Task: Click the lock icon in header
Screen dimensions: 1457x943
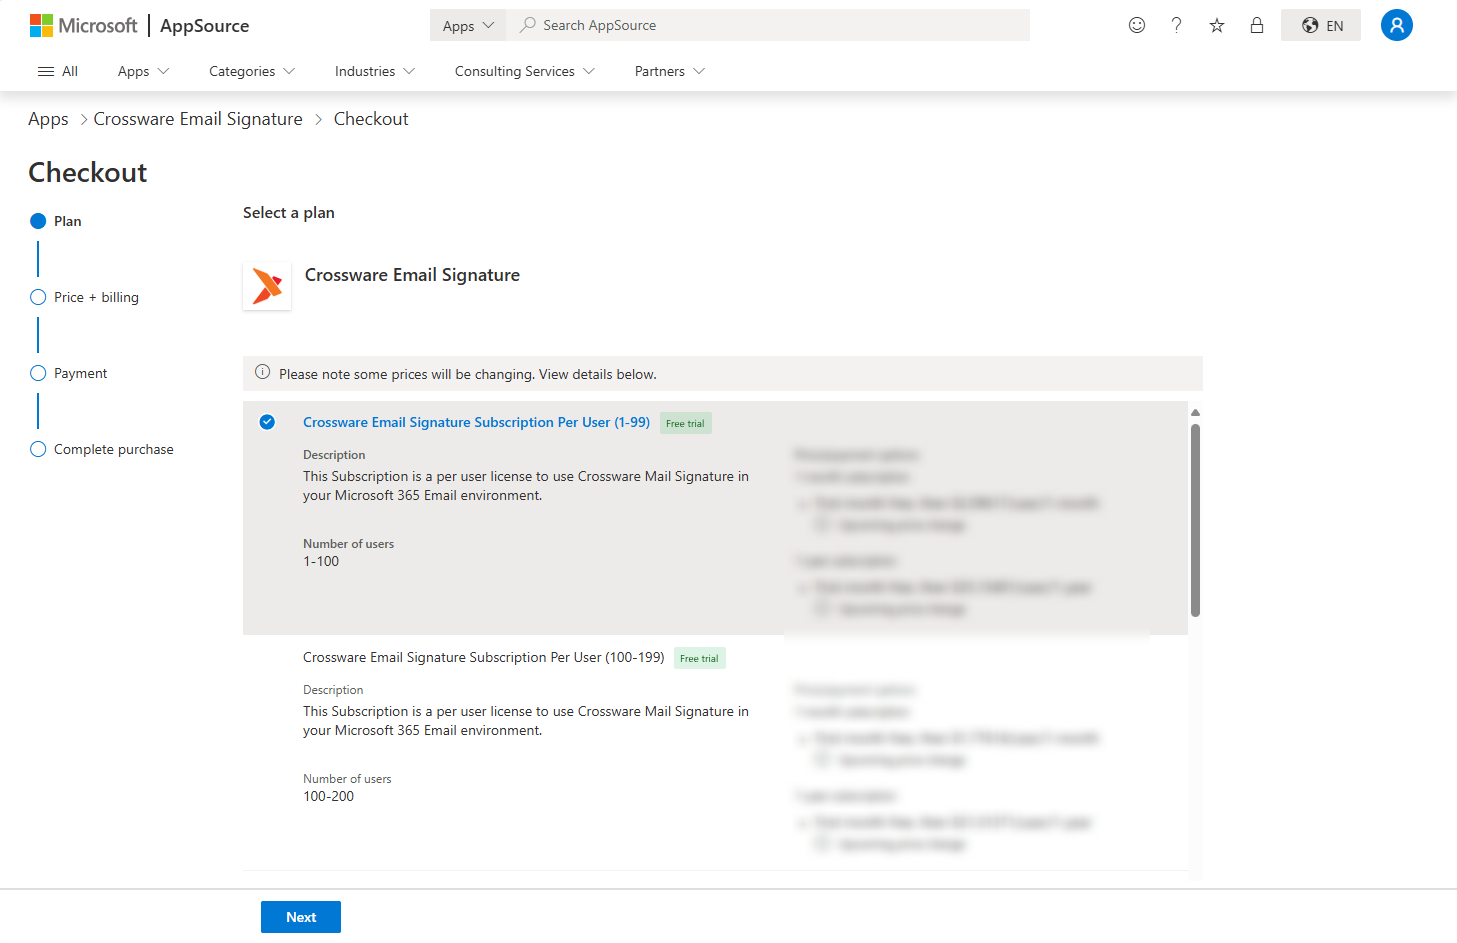Action: (1256, 25)
